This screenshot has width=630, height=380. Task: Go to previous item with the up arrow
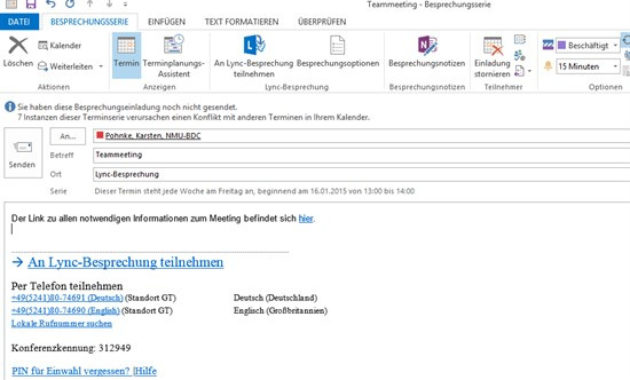click(x=90, y=4)
